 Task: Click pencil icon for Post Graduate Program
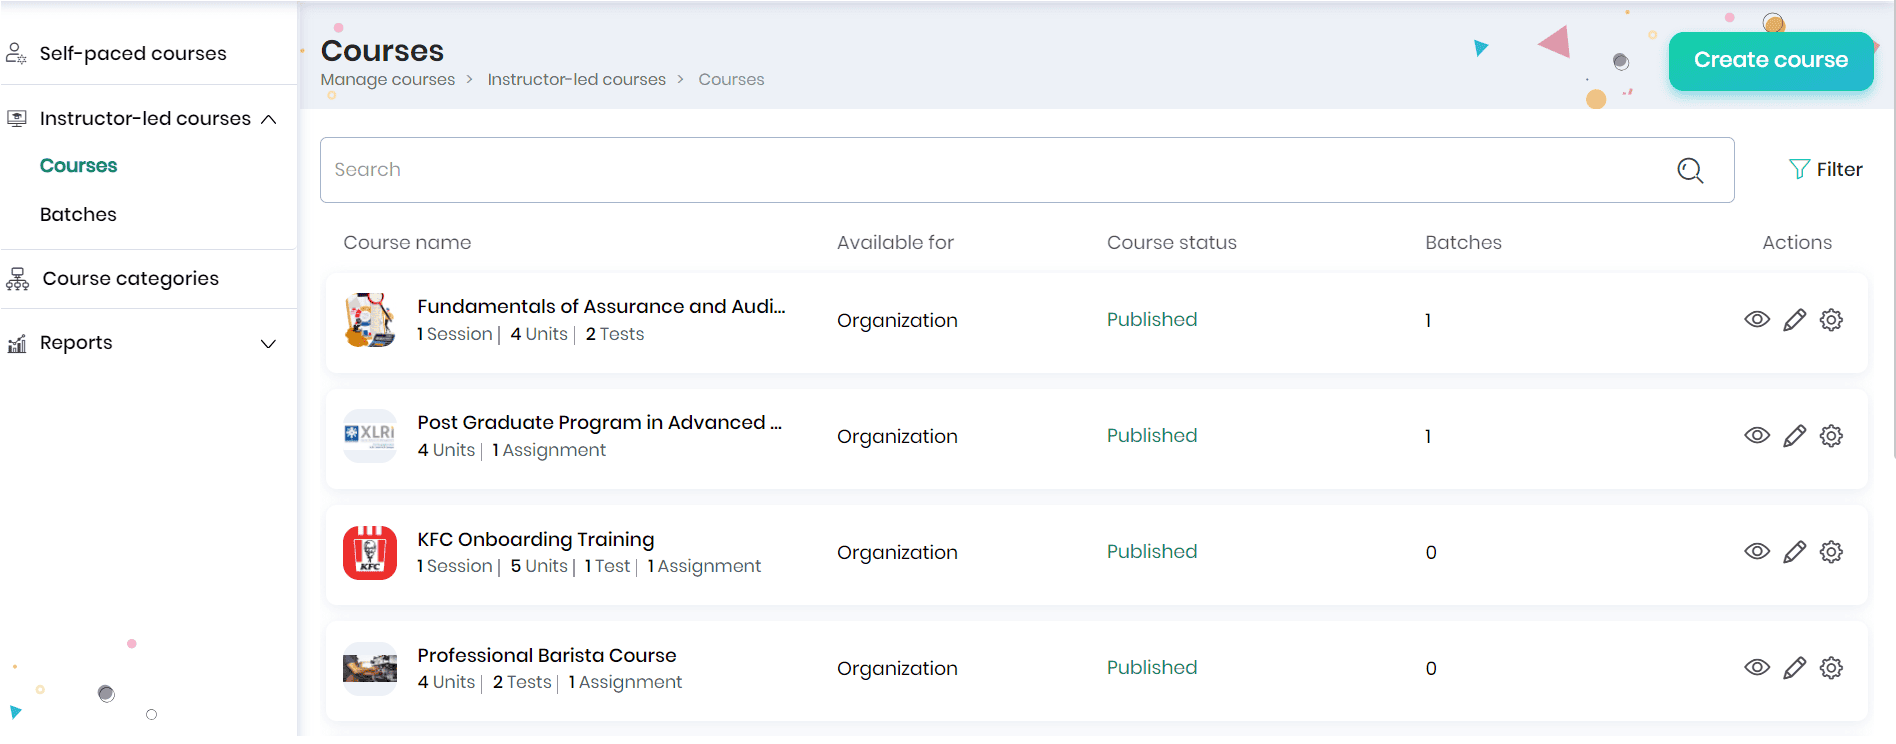point(1795,436)
